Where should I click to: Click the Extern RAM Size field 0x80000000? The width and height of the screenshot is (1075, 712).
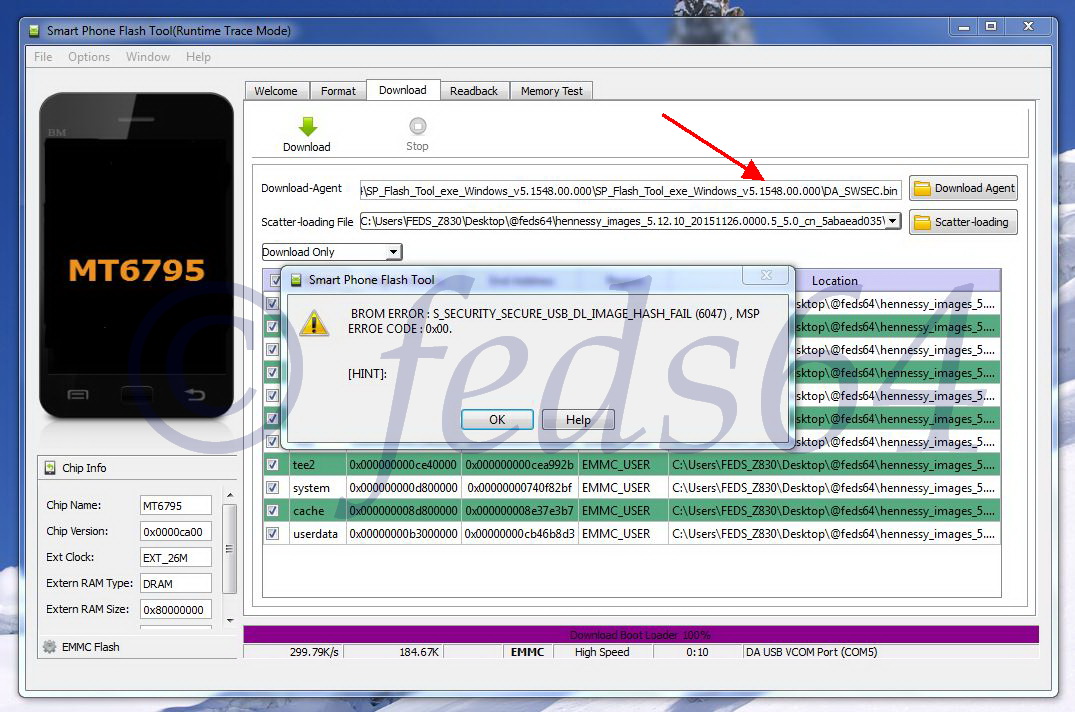pos(176,610)
